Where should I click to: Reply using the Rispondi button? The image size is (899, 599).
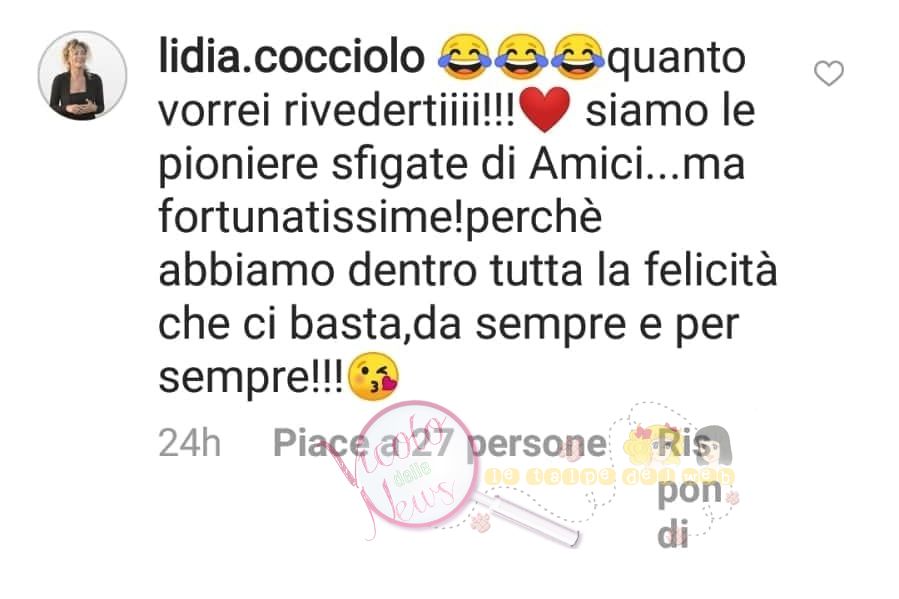point(690,489)
